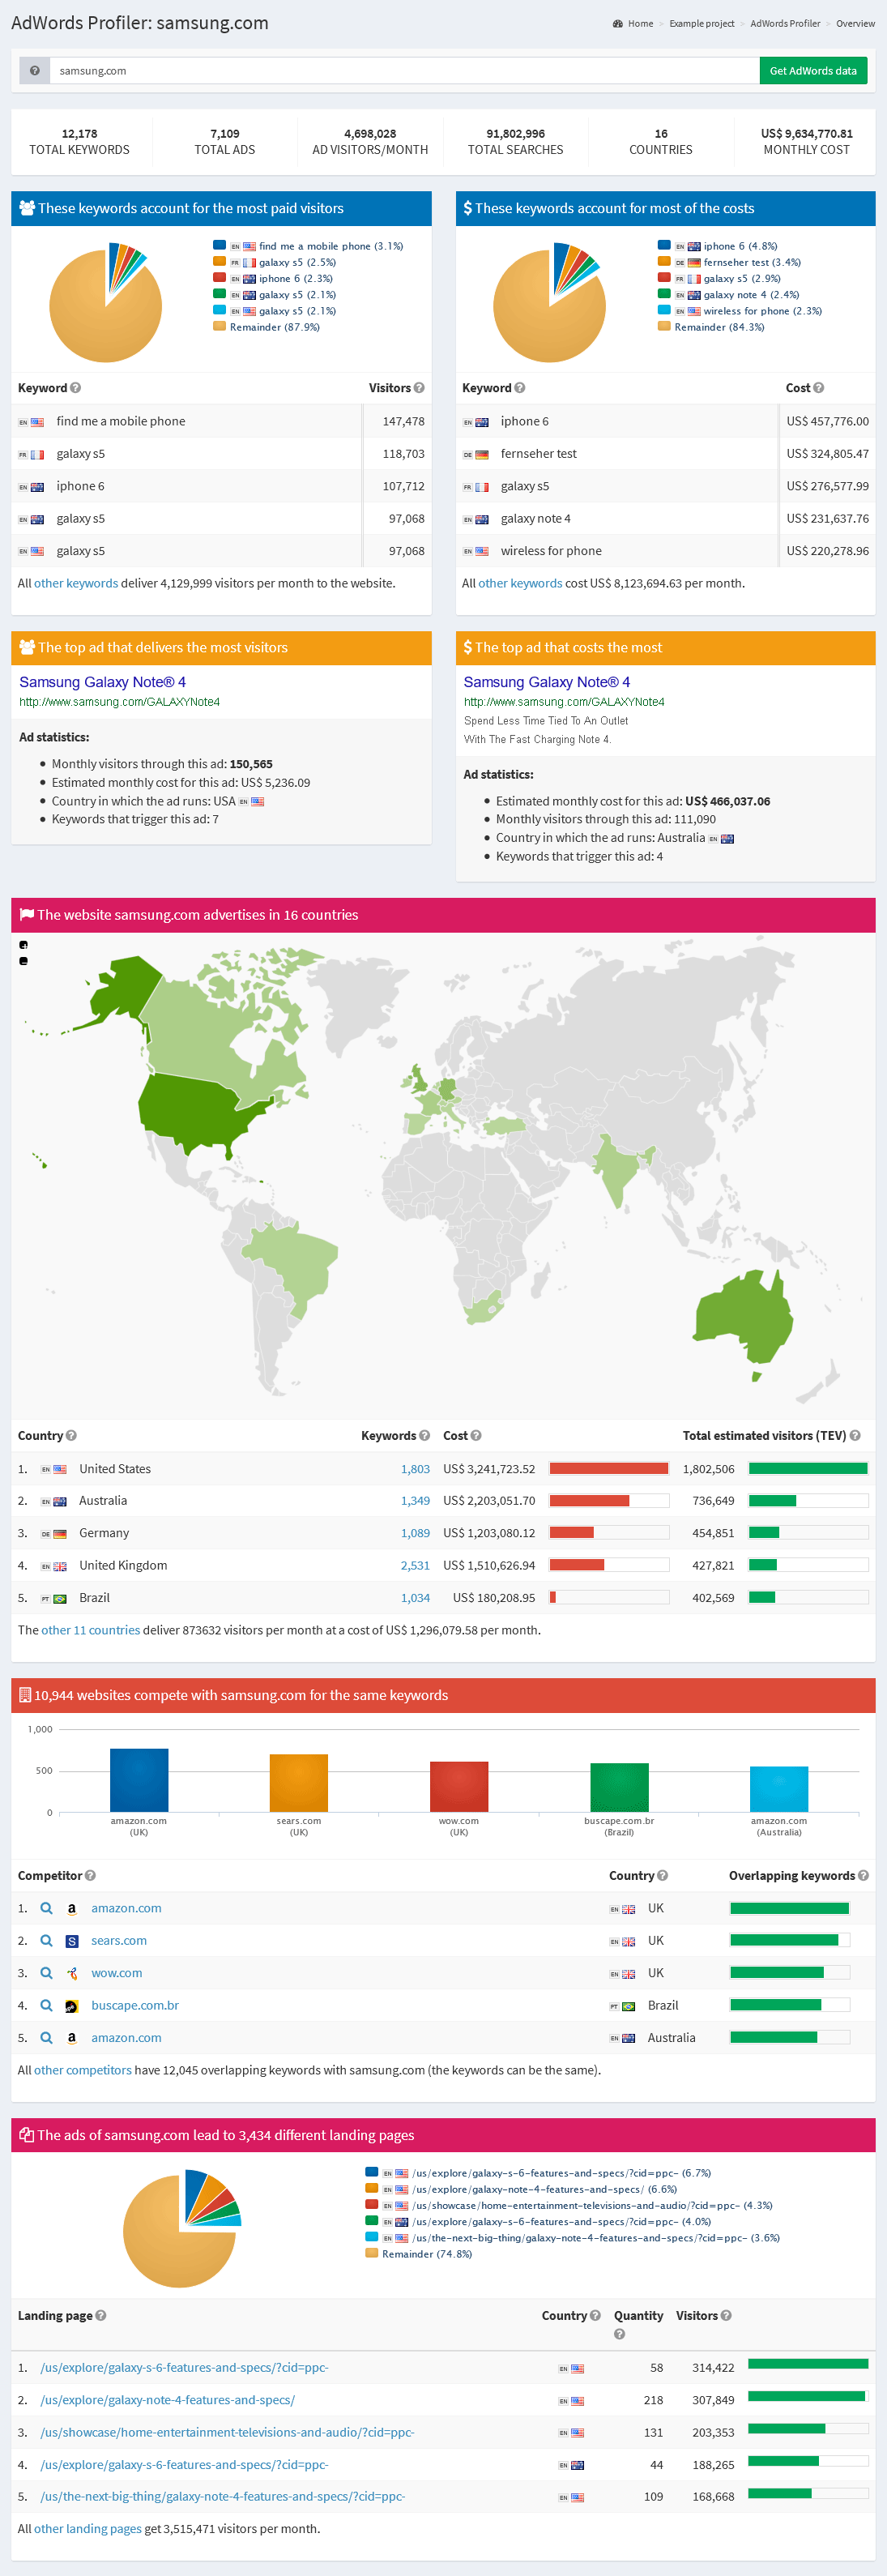The width and height of the screenshot is (887, 2576).
Task: Click help icon next to Country in countries table
Action: pos(71,1436)
